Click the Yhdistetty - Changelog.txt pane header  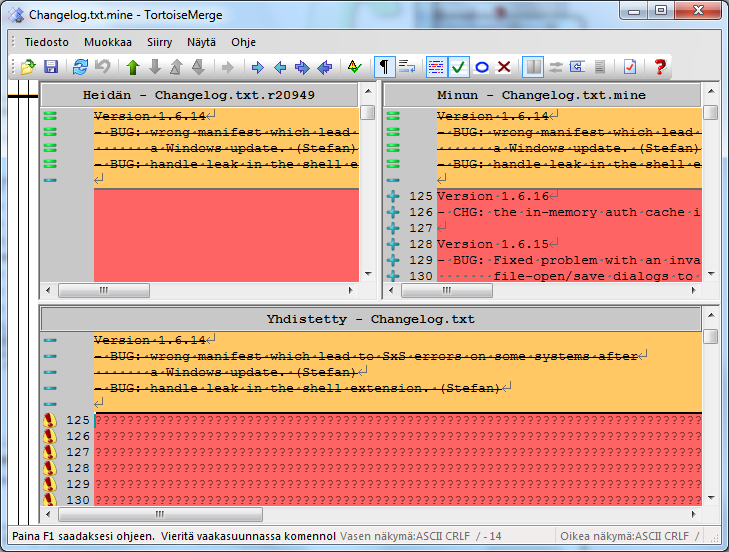tap(371, 319)
